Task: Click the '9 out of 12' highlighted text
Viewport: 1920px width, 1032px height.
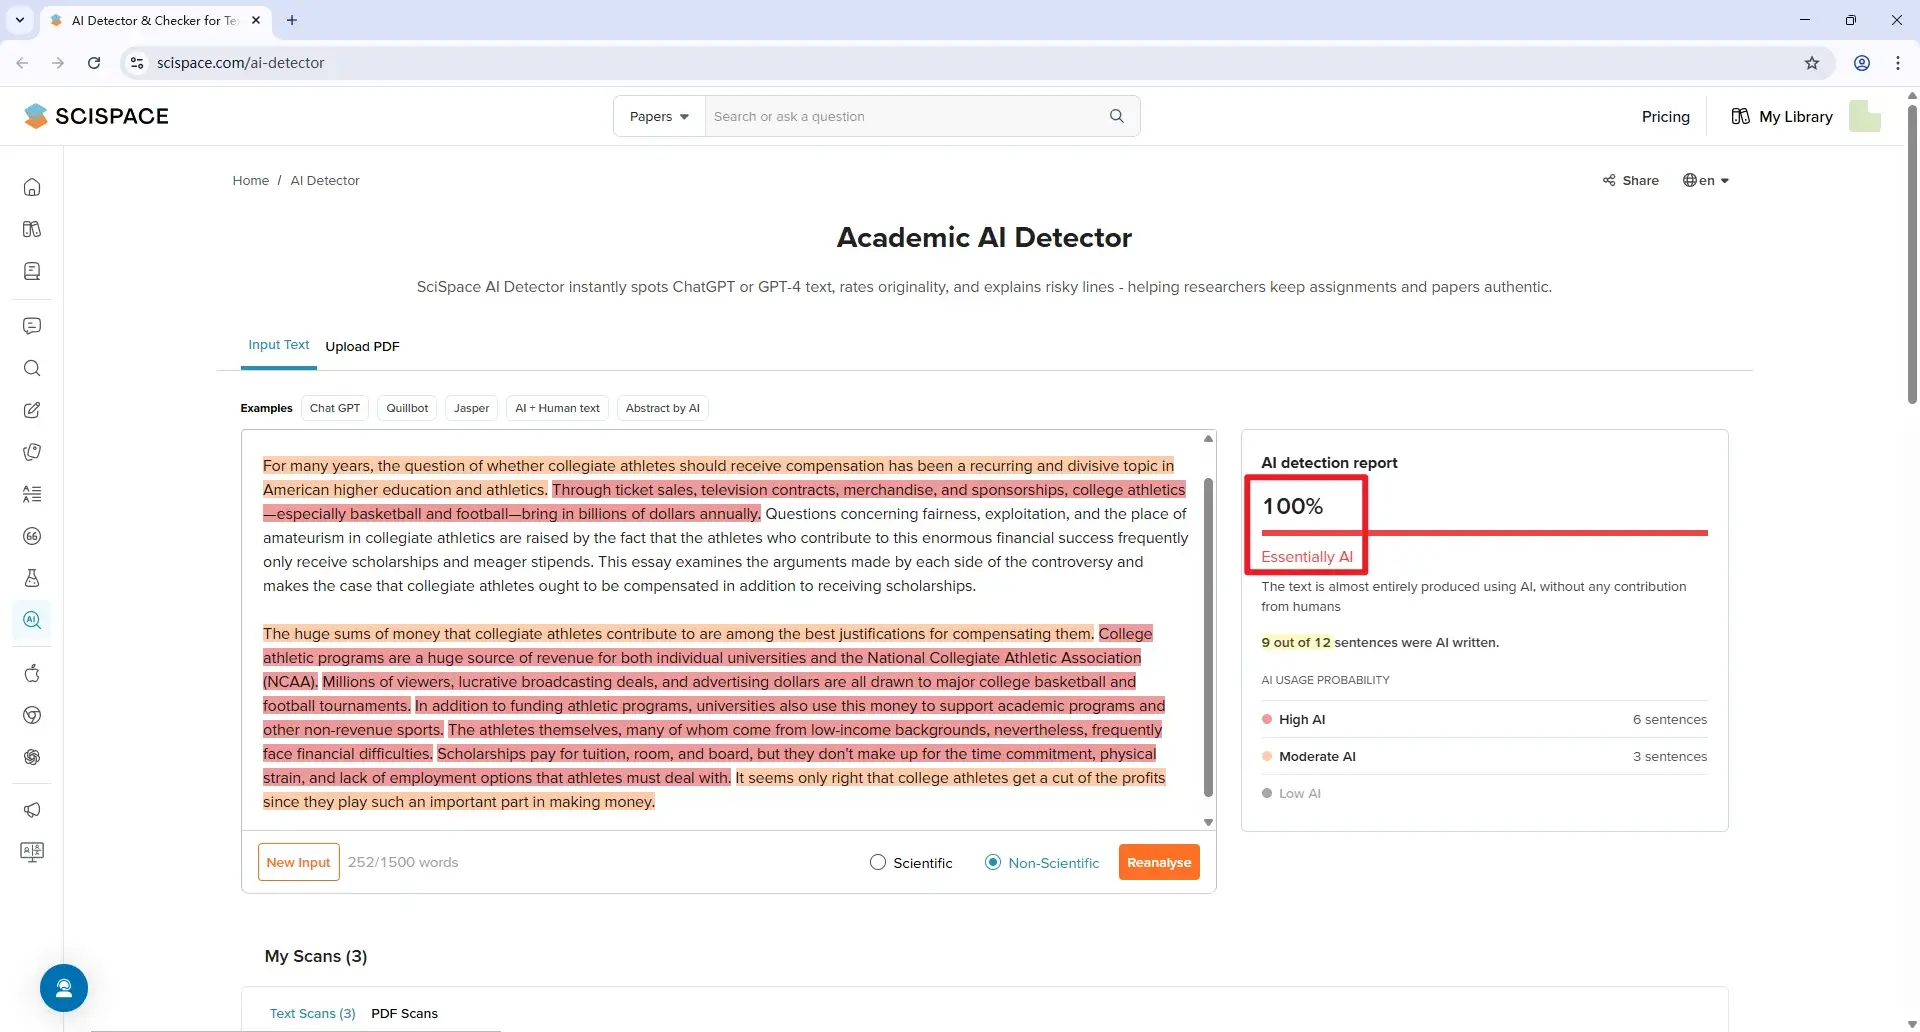Action: click(1296, 642)
